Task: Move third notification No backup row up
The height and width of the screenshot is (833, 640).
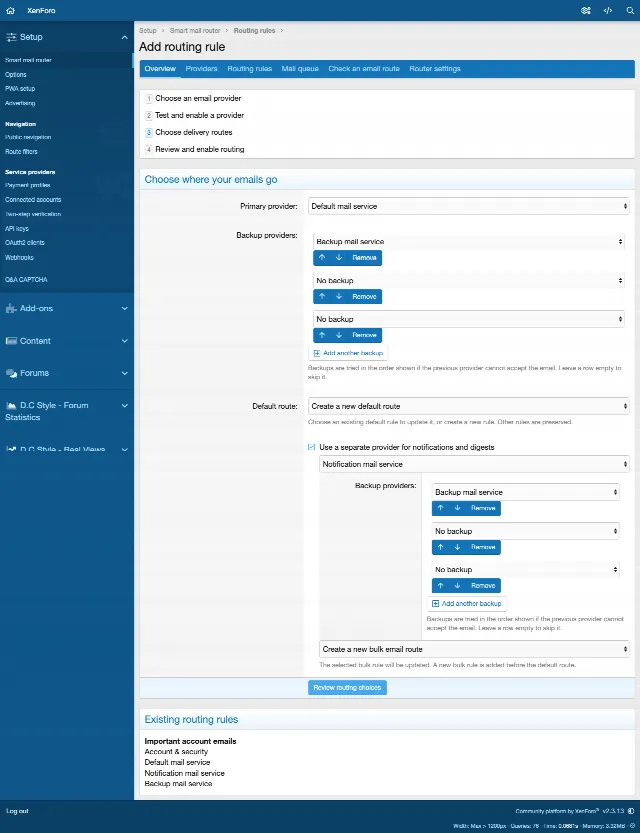Action: [x=440, y=585]
